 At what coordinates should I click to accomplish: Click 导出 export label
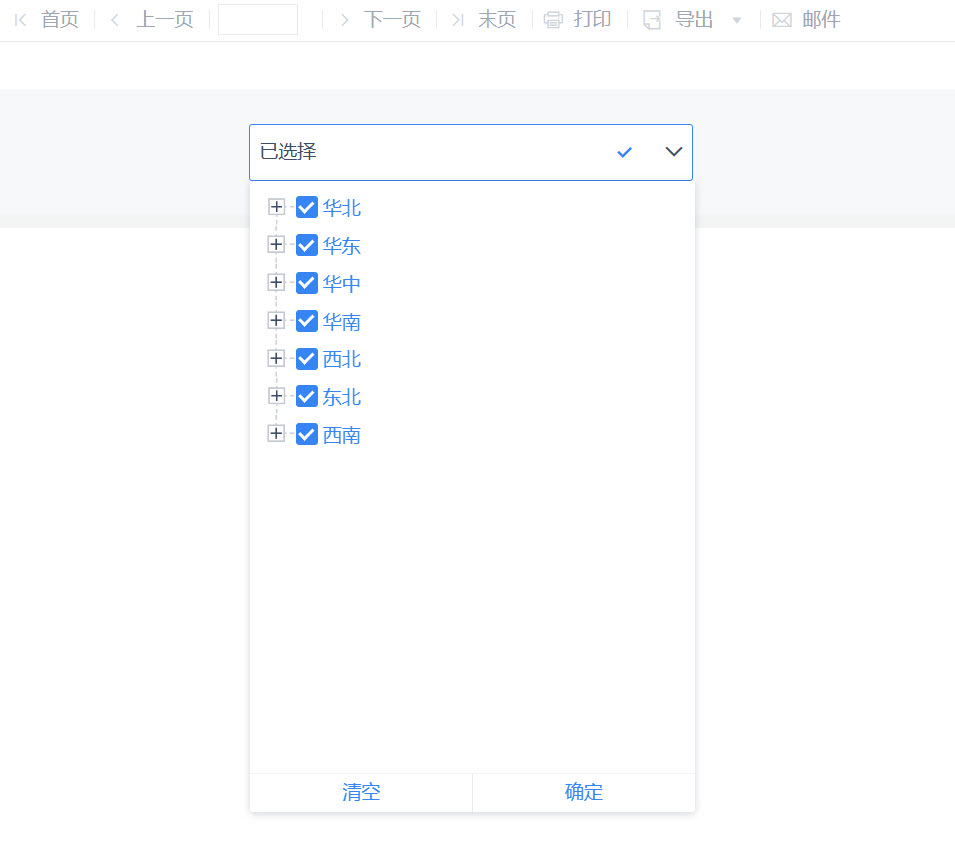pos(694,19)
